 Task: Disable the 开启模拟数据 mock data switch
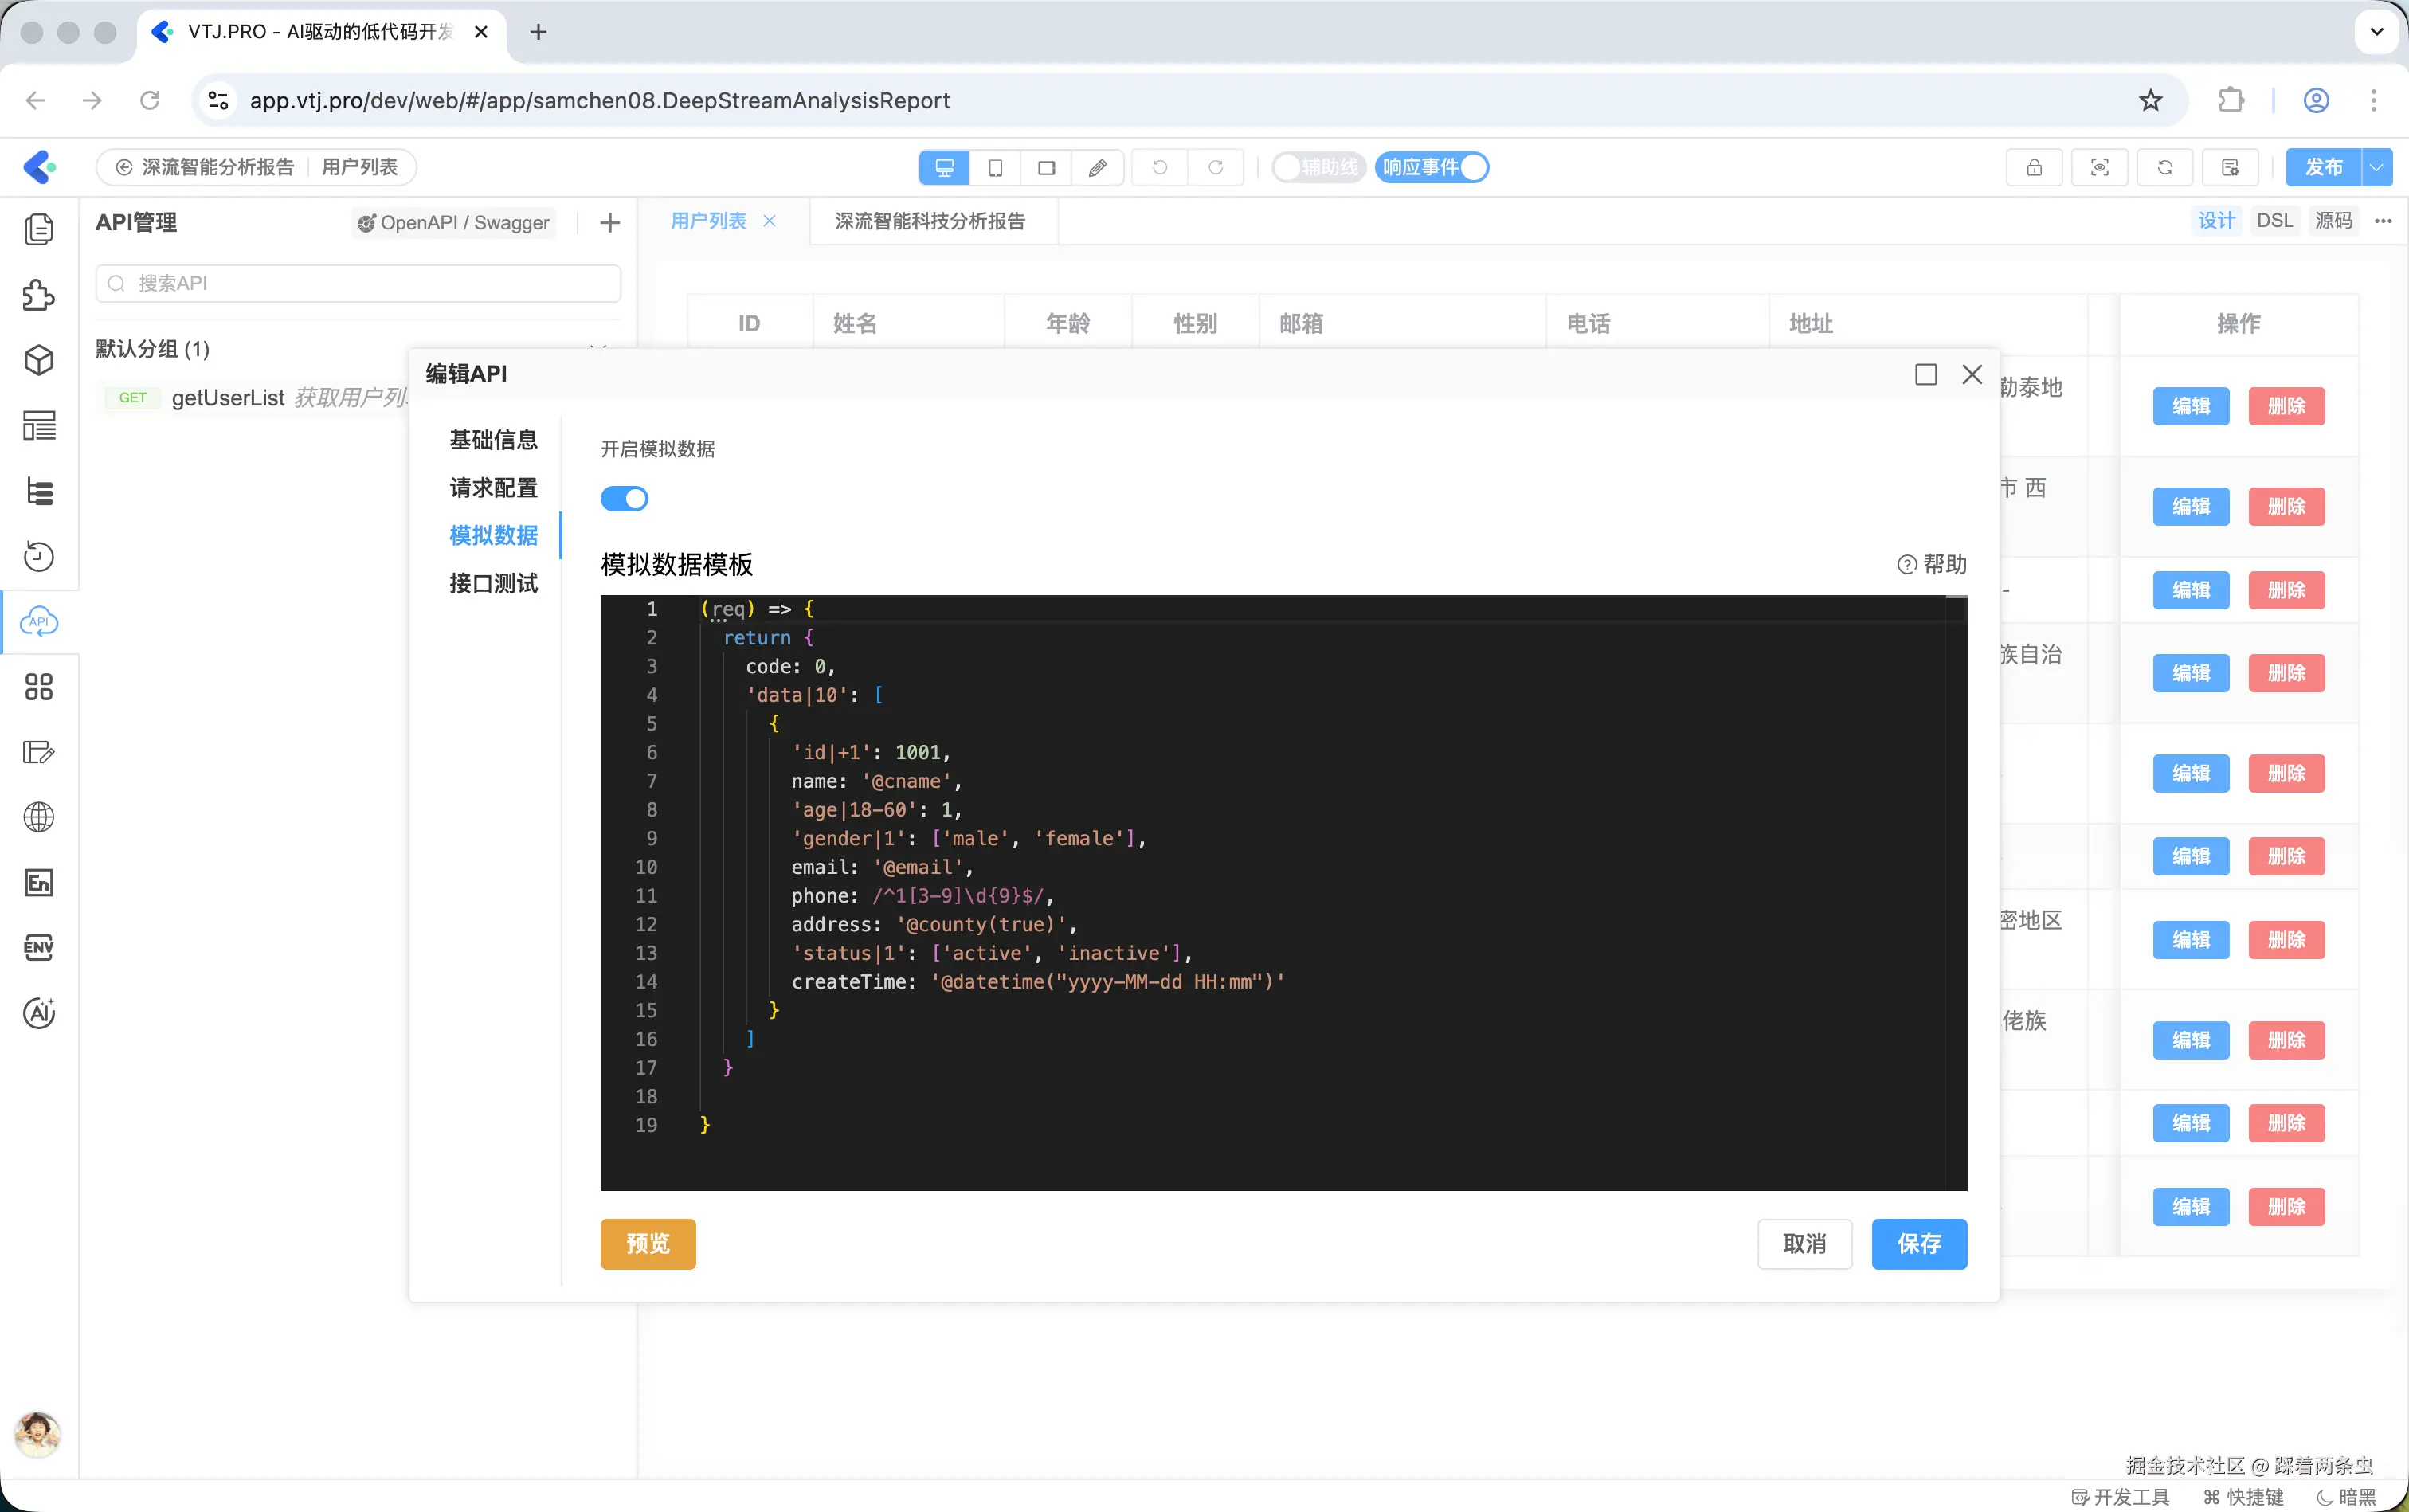624,498
